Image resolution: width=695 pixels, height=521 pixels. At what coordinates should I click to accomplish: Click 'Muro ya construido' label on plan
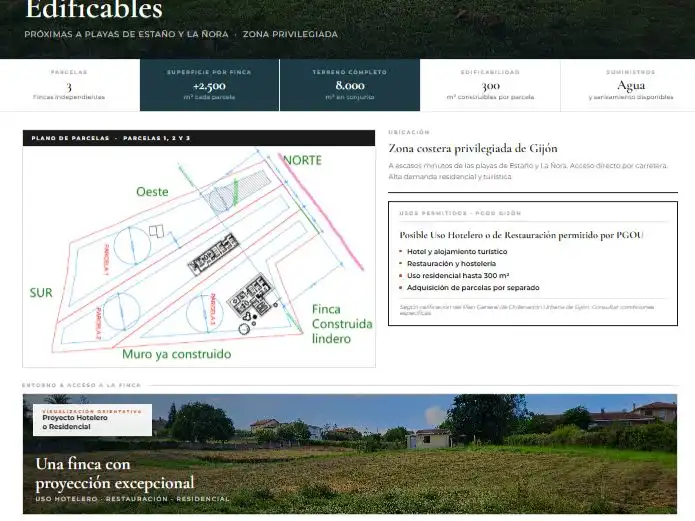click(176, 354)
